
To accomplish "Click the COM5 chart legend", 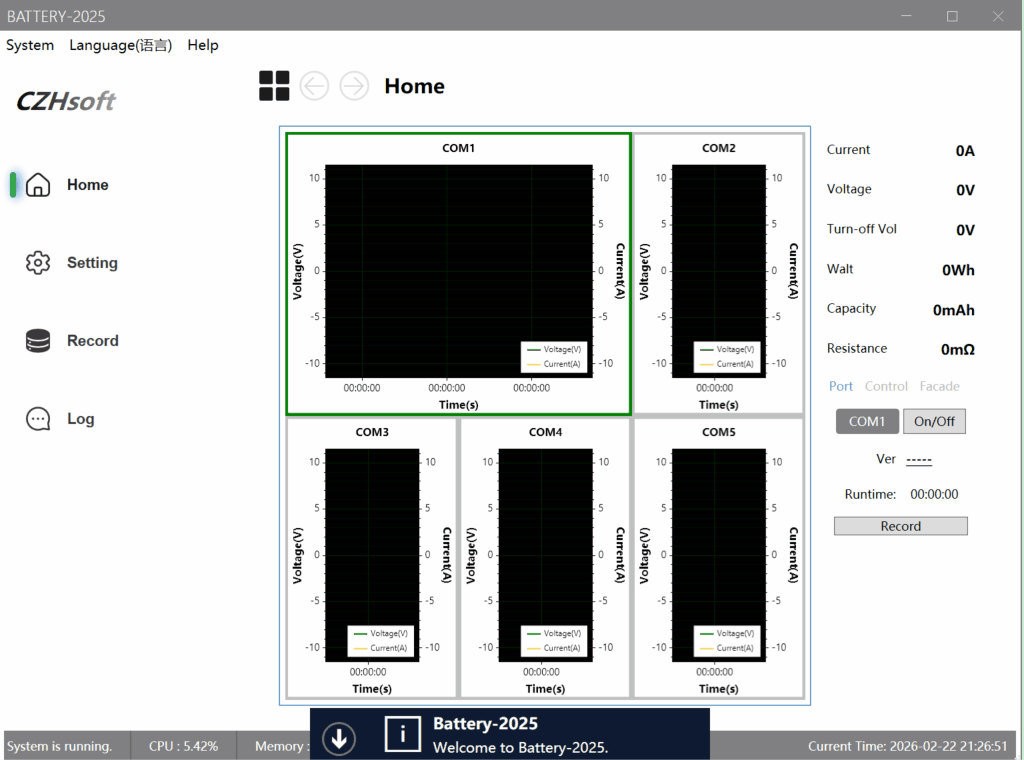I will tap(727, 641).
